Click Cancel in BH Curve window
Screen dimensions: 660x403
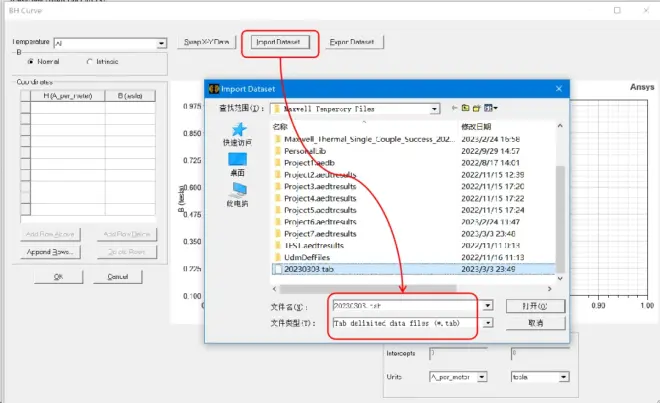[117, 277]
